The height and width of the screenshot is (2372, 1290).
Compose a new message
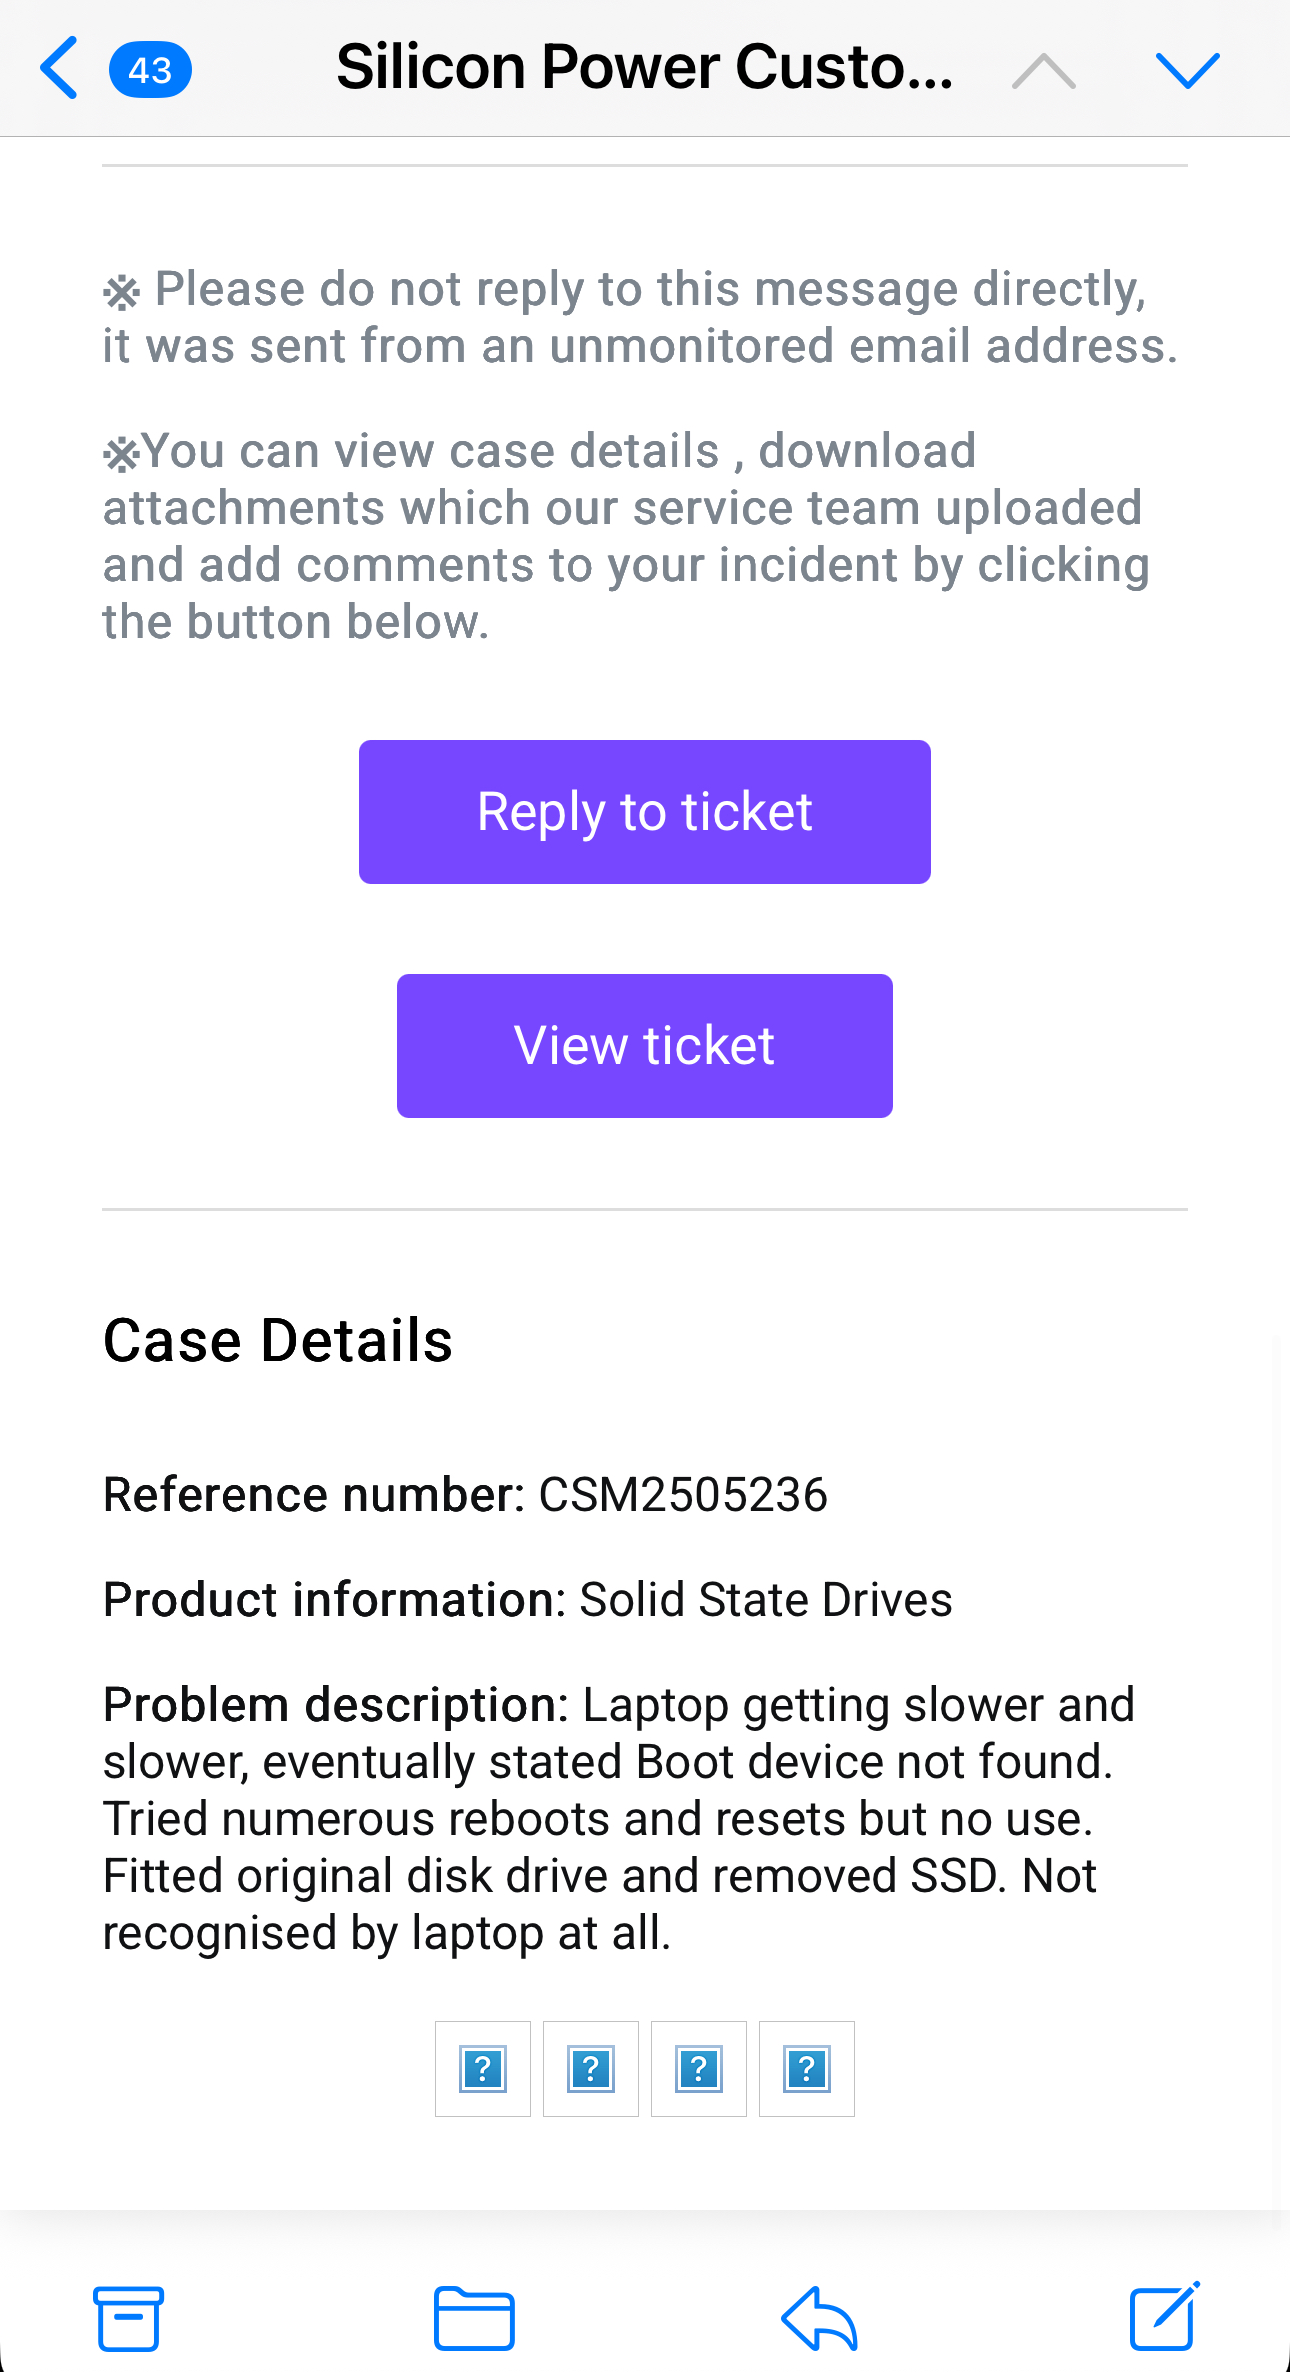(1164, 2316)
